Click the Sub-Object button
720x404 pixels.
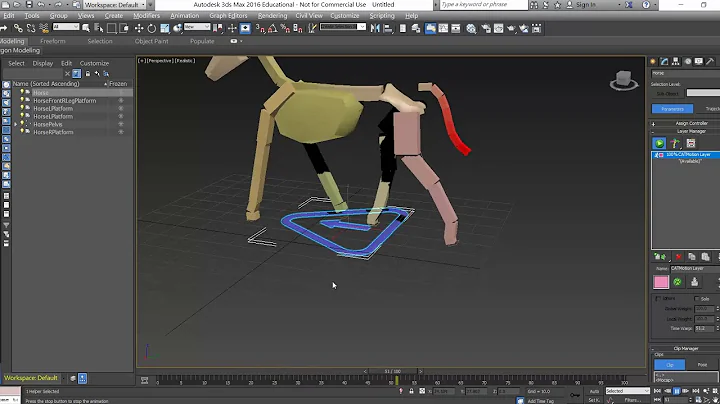667,94
